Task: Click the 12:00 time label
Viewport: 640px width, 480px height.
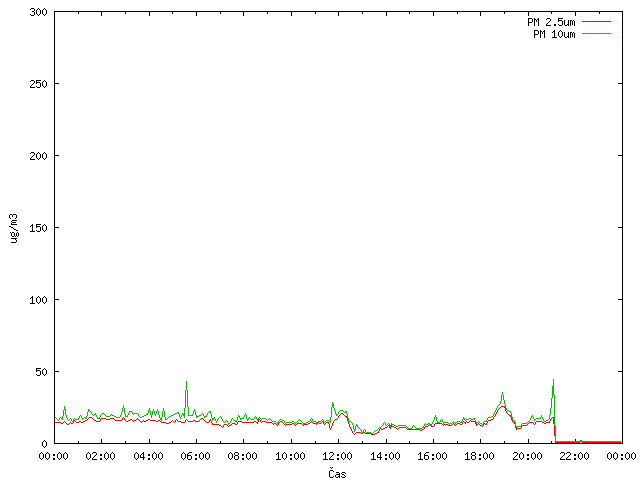Action: (x=338, y=456)
